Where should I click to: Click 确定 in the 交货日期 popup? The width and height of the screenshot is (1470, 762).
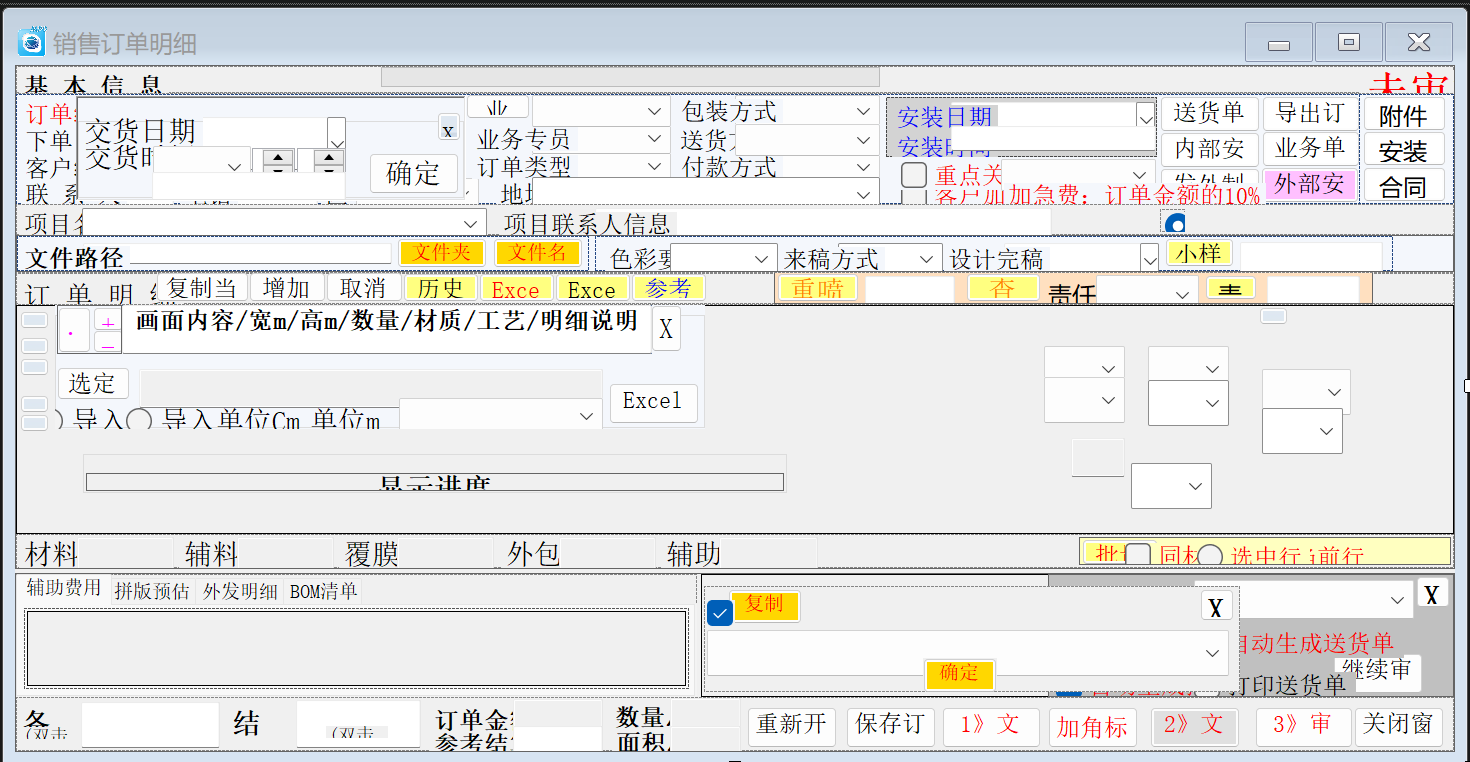click(x=413, y=174)
